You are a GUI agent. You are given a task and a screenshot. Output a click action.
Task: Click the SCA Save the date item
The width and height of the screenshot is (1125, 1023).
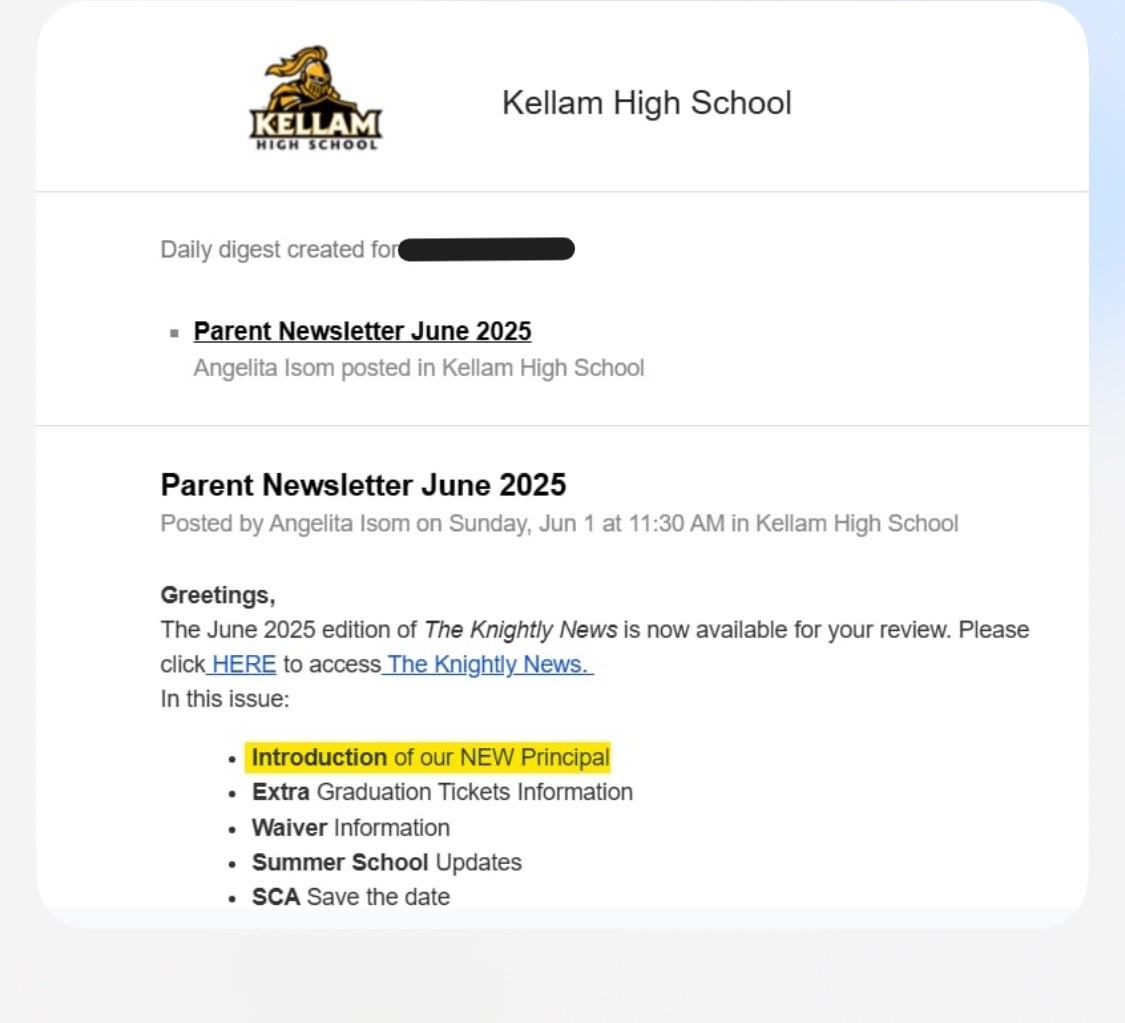pos(351,897)
